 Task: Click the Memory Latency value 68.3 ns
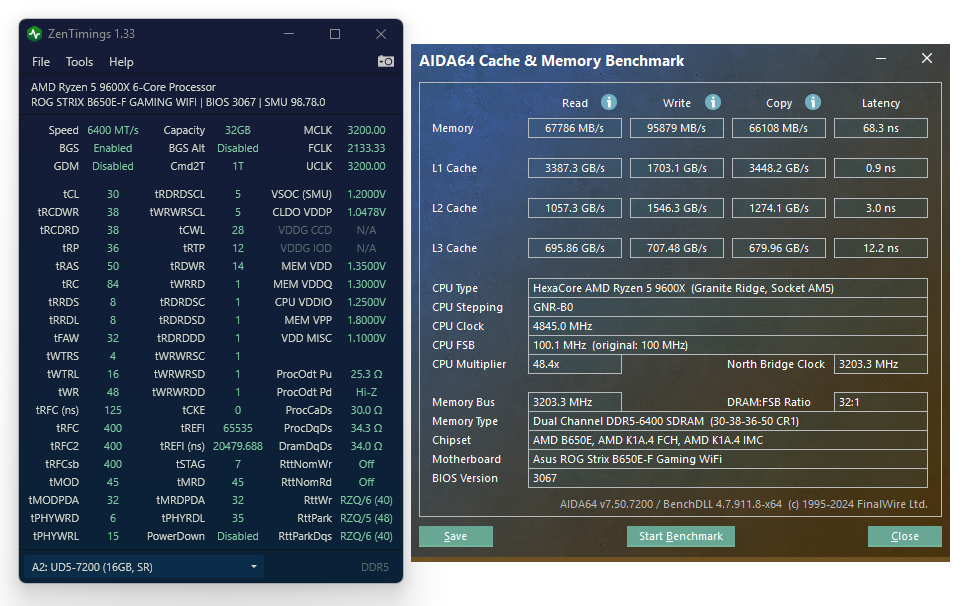coord(881,128)
